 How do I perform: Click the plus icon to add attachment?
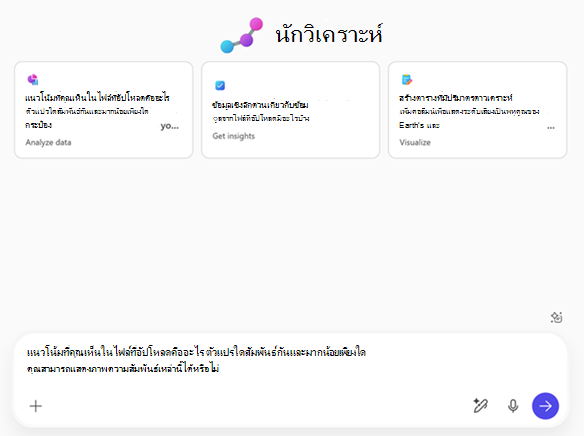coord(36,406)
